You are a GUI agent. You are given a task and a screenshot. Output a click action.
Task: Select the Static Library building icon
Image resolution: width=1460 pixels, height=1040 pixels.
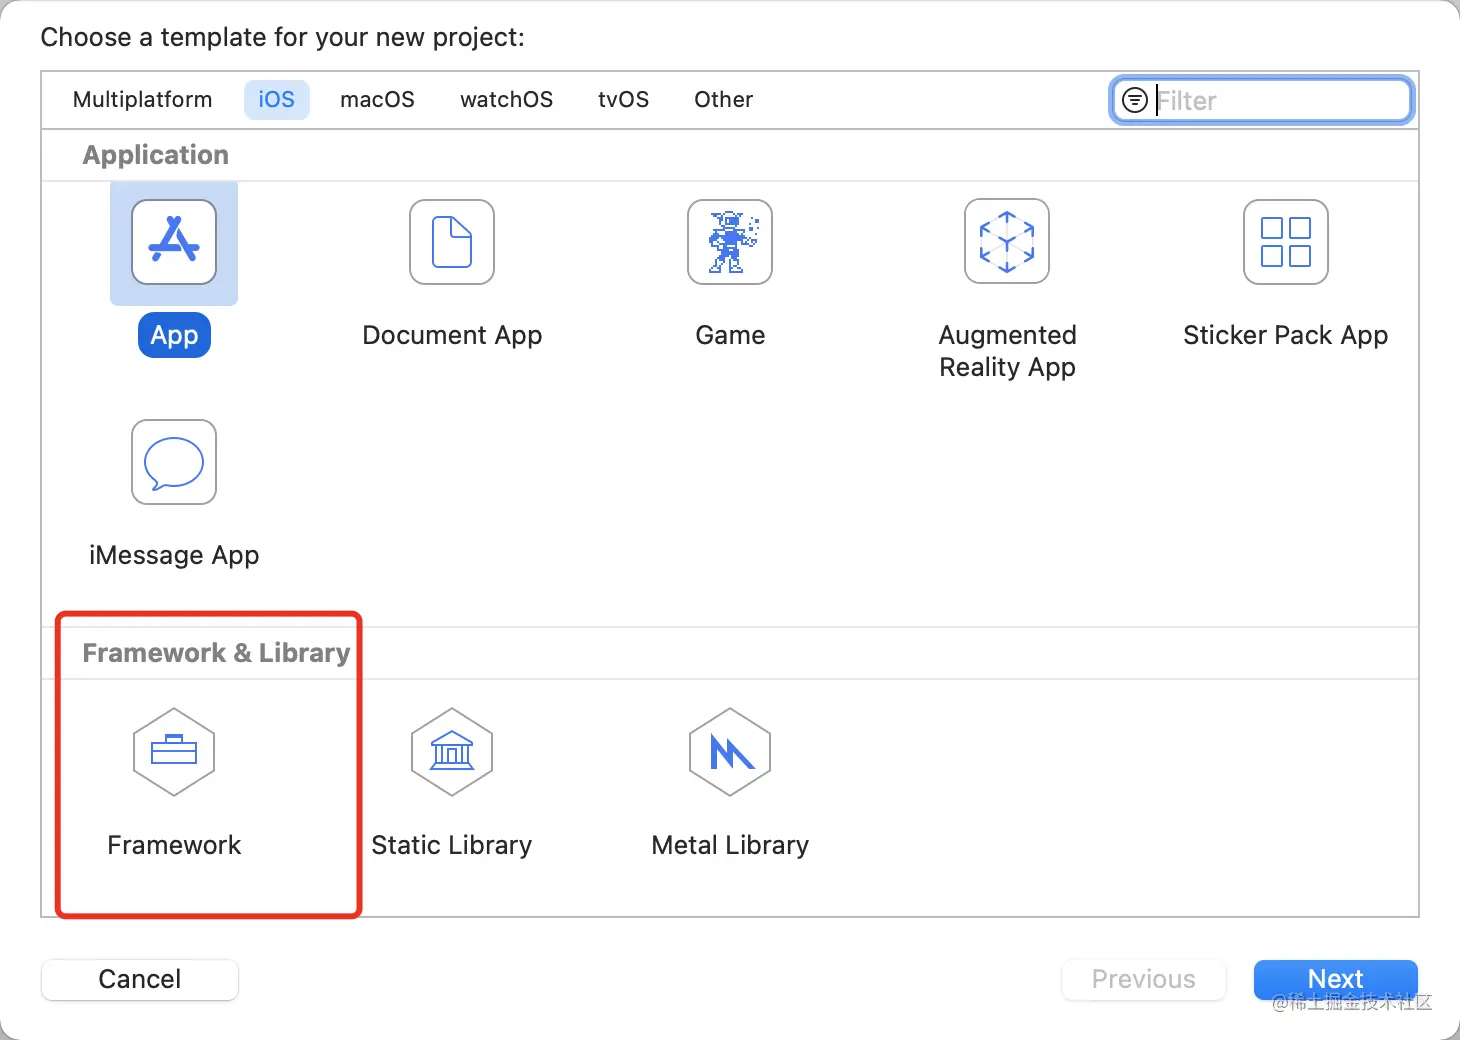tap(452, 752)
